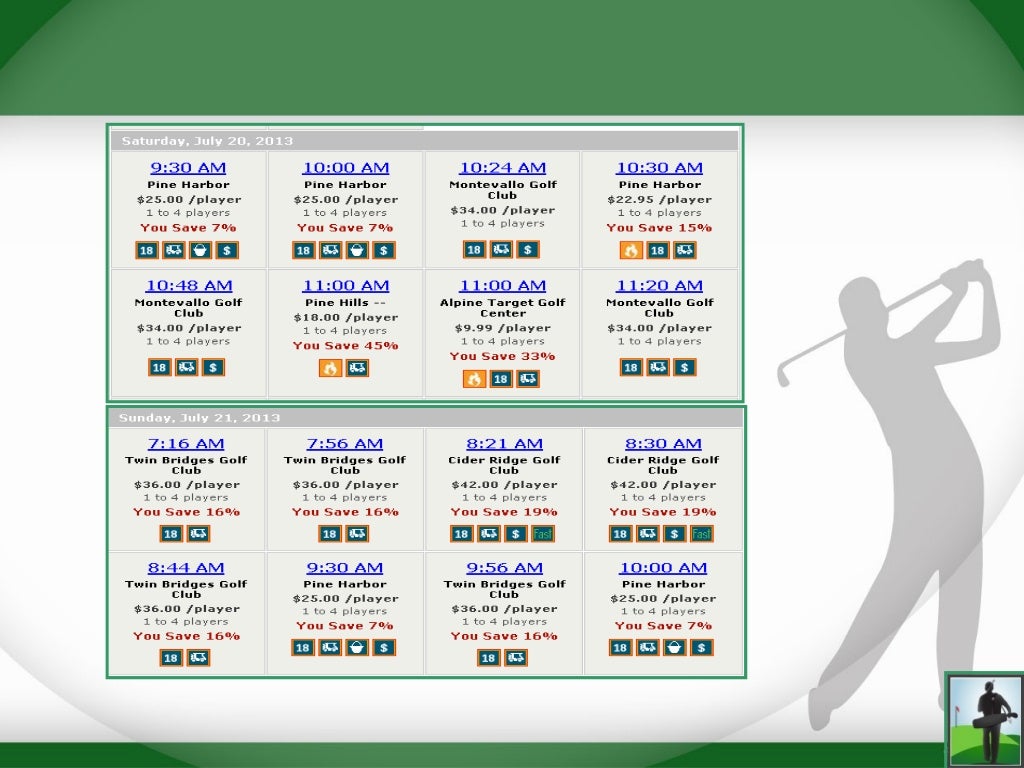The width and height of the screenshot is (1024, 768).
Task: Open the 8:30 AM Cider Ridge tee time
Action: click(x=663, y=443)
